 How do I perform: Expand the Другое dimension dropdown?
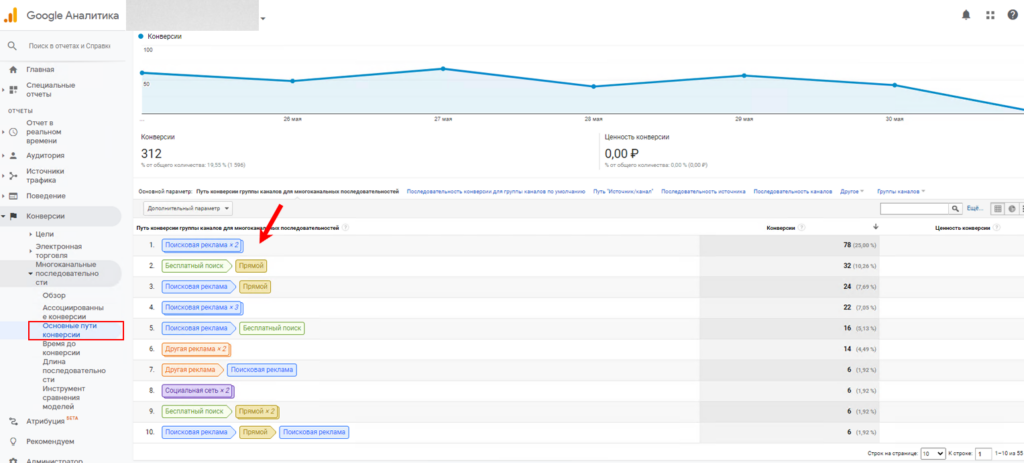[x=851, y=190]
